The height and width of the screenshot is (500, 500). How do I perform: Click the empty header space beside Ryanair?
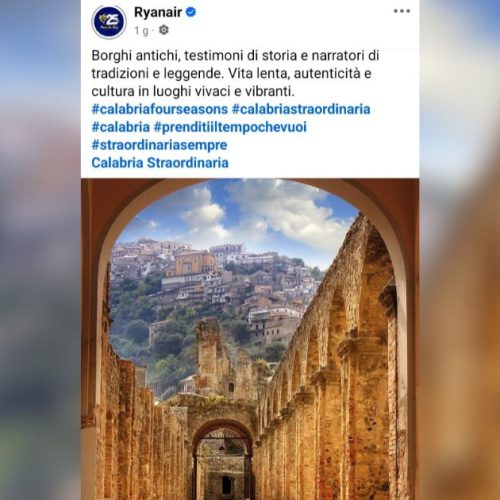pos(293,22)
